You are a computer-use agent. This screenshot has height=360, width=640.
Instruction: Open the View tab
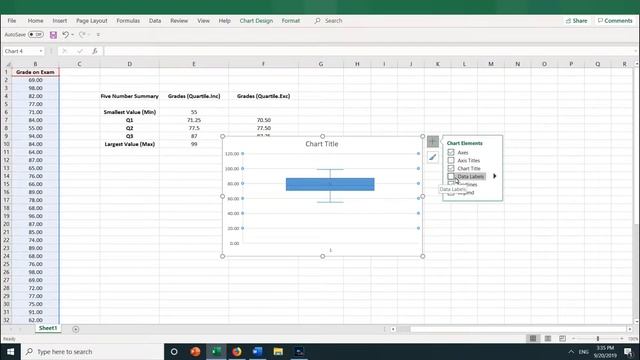(x=203, y=20)
